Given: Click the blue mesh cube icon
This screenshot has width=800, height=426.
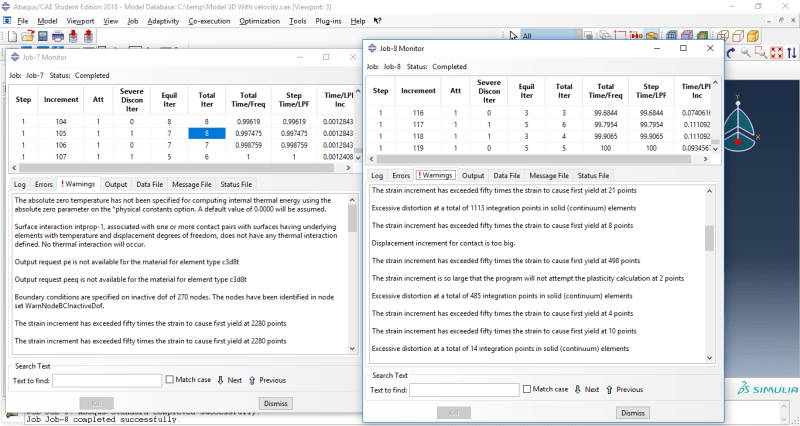Looking at the screenshot, I should click(672, 36).
